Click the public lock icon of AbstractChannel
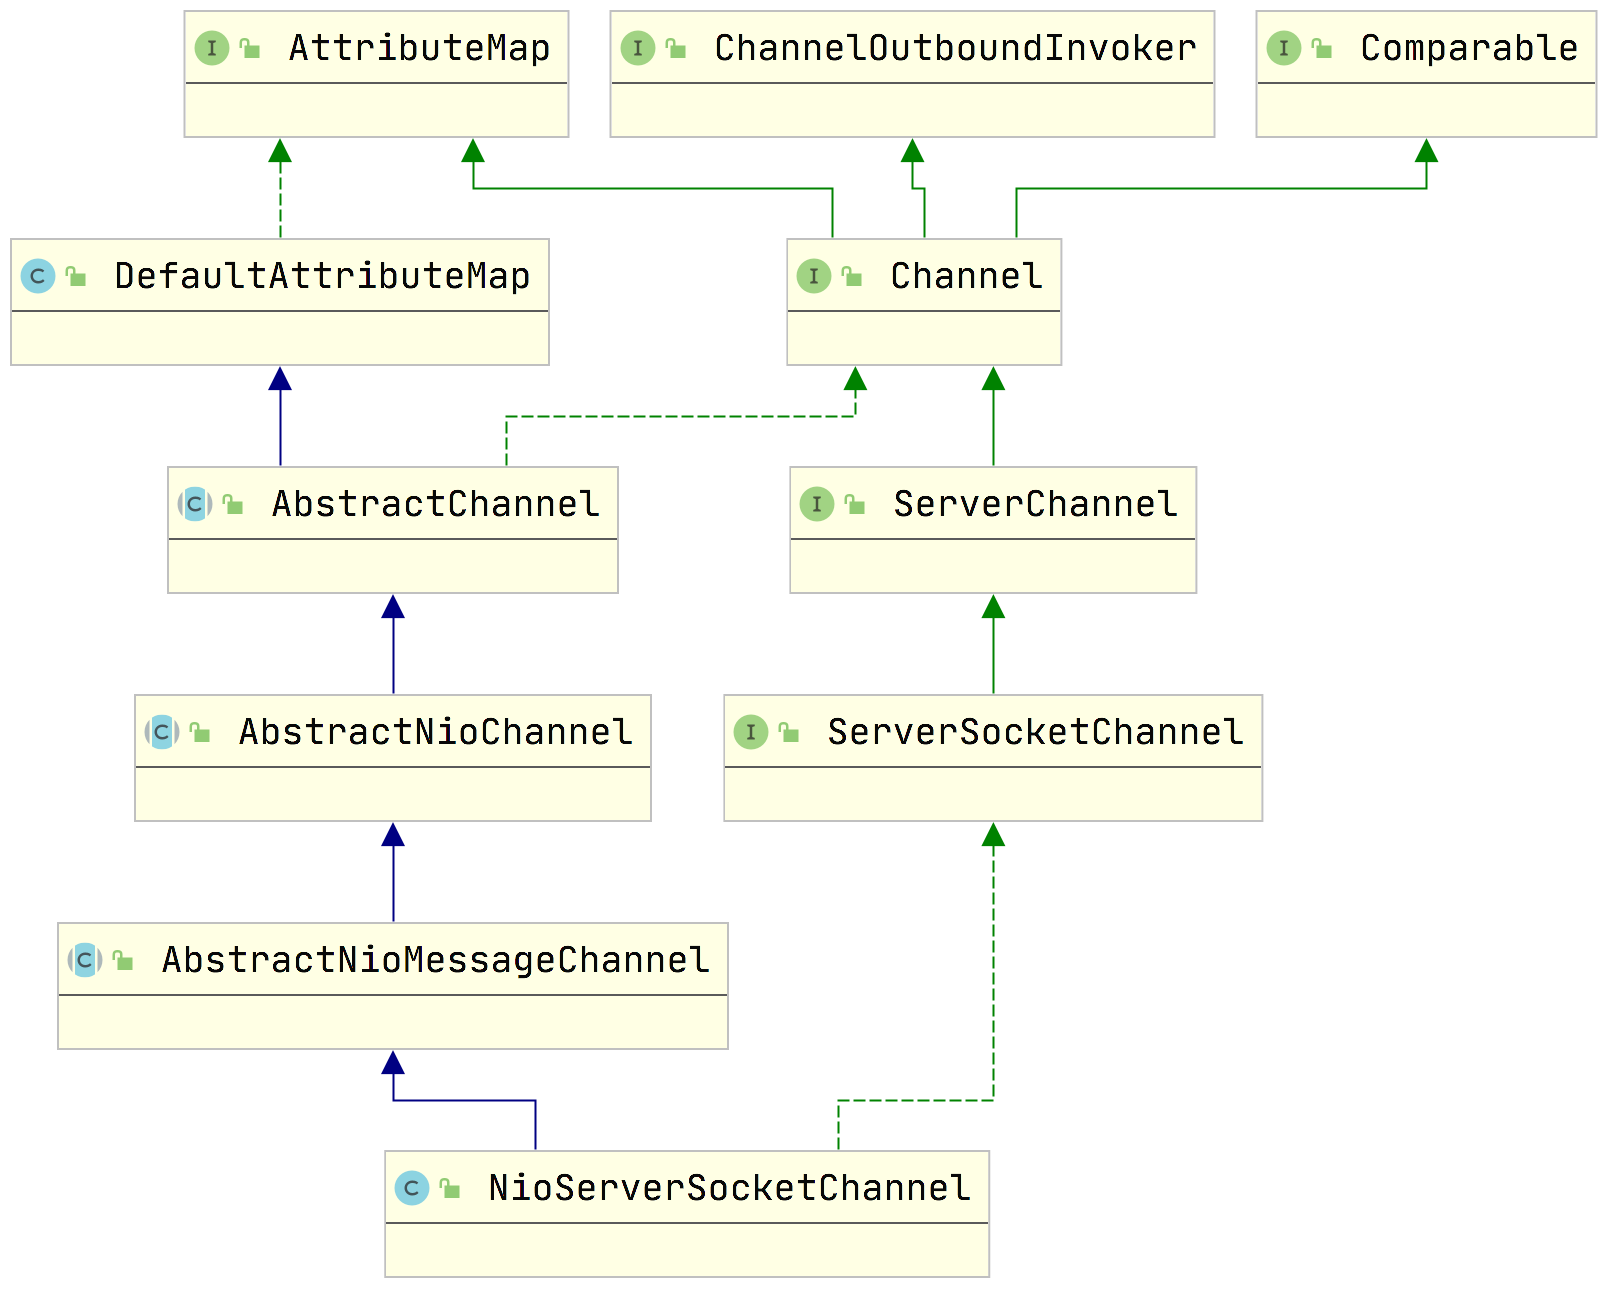Viewport: 1616px width, 1296px height. 233,504
